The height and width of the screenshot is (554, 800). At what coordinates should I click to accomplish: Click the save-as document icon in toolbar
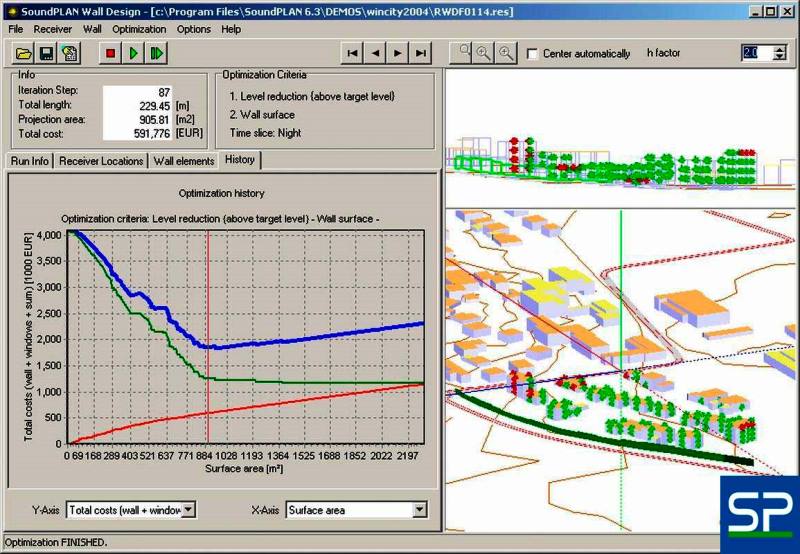pyautogui.click(x=69, y=53)
